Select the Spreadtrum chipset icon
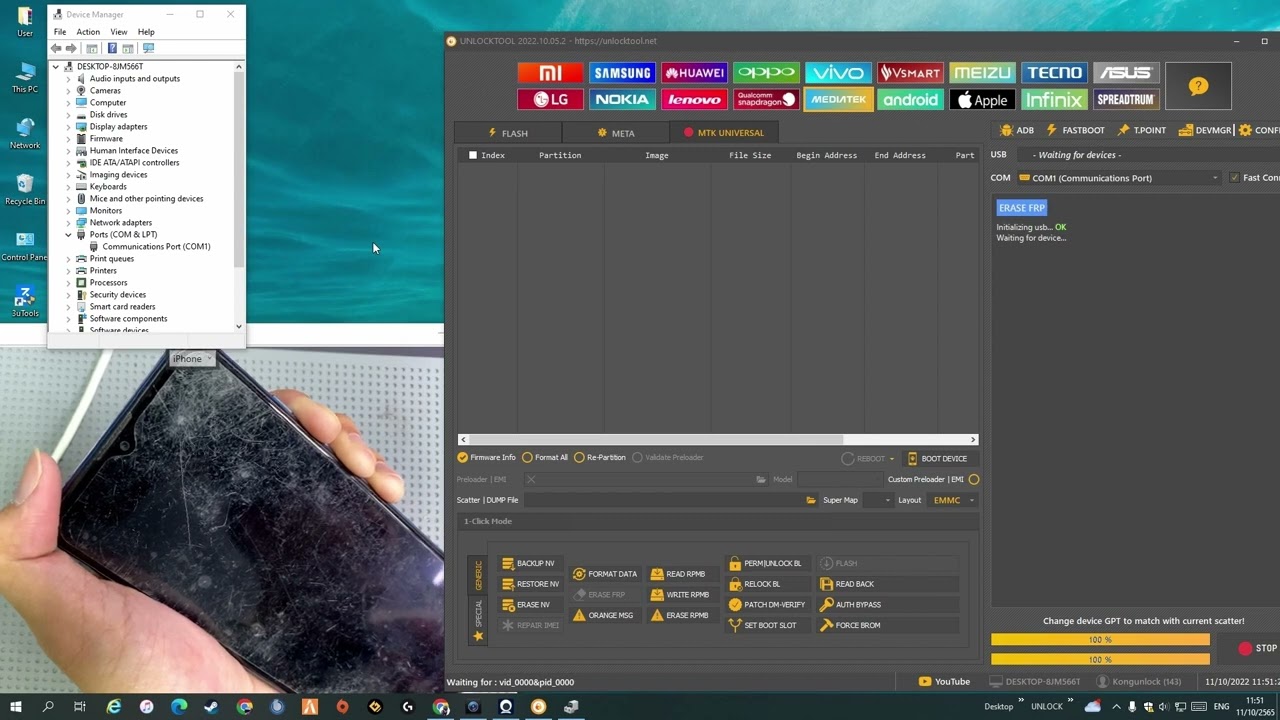The width and height of the screenshot is (1280, 720). (1126, 99)
